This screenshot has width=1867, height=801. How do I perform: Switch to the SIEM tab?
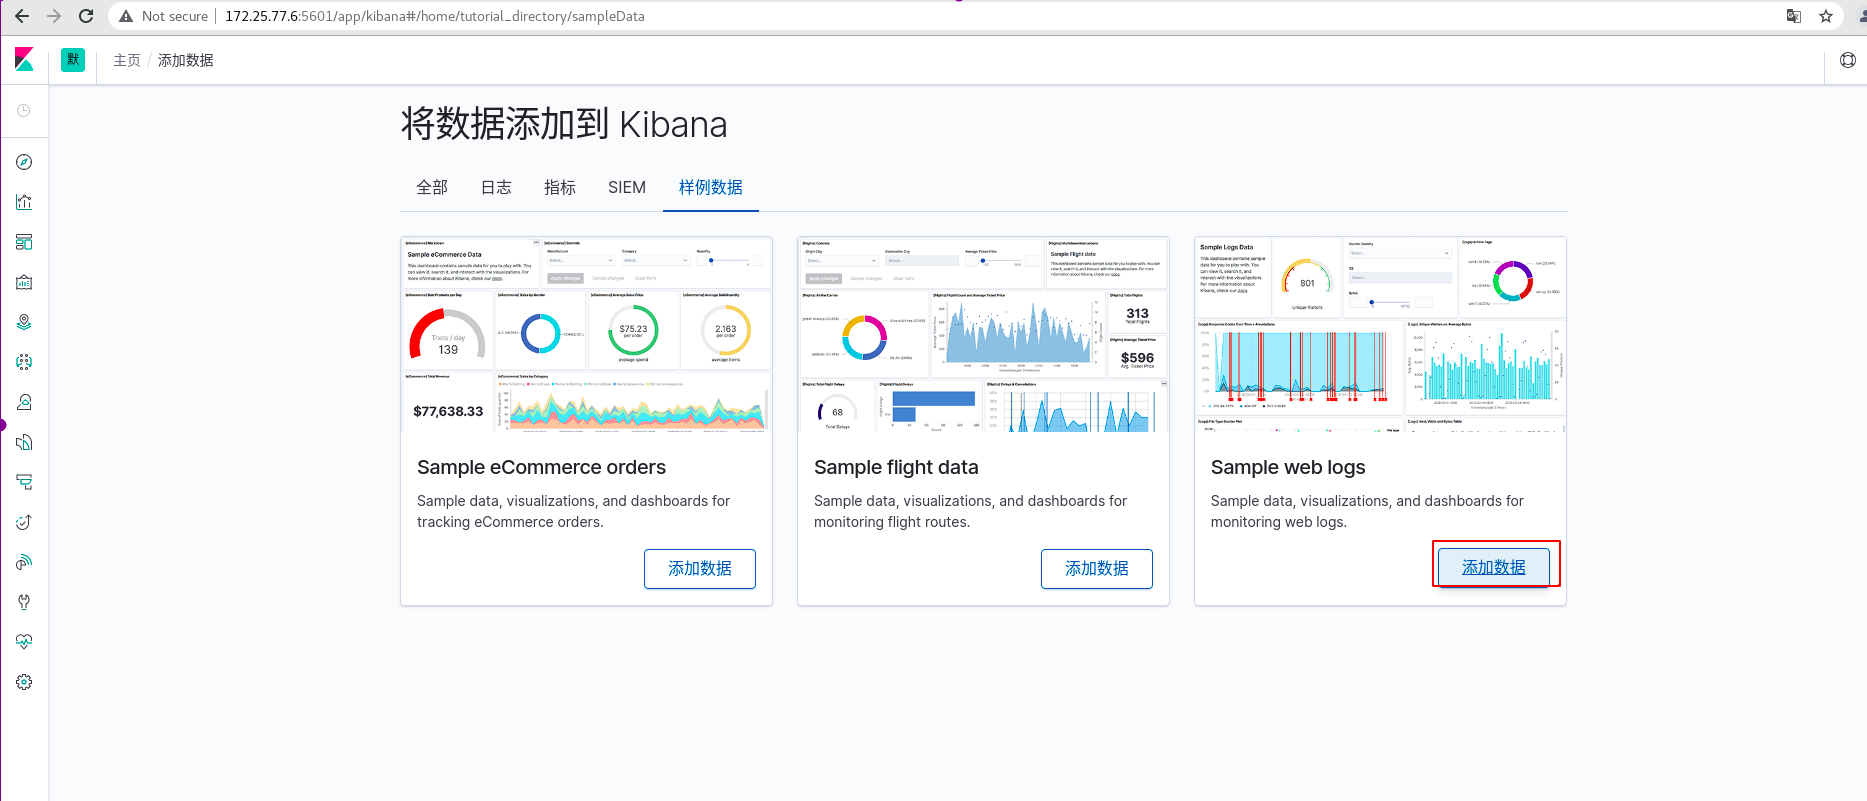point(627,187)
